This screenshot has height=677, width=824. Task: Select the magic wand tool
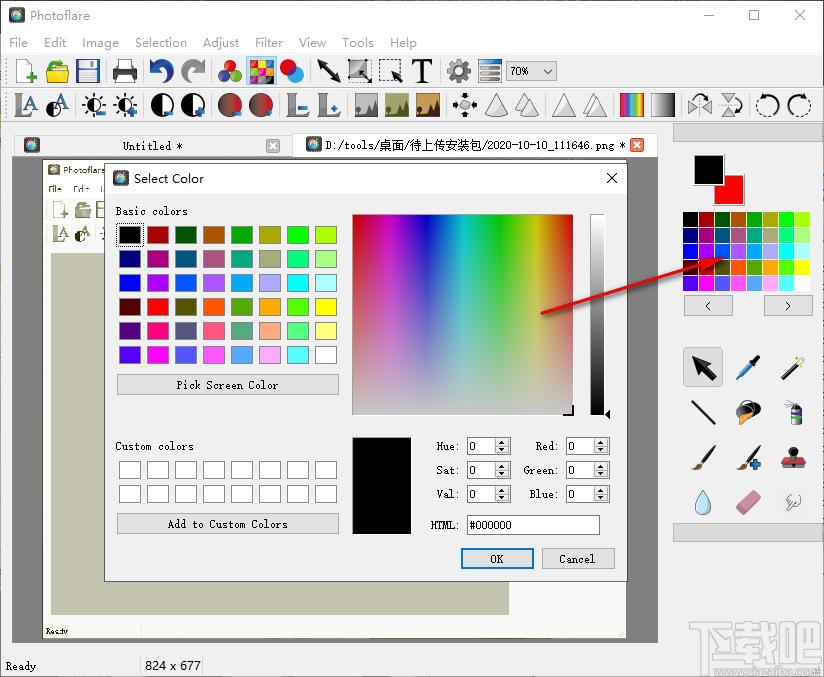pyautogui.click(x=793, y=367)
